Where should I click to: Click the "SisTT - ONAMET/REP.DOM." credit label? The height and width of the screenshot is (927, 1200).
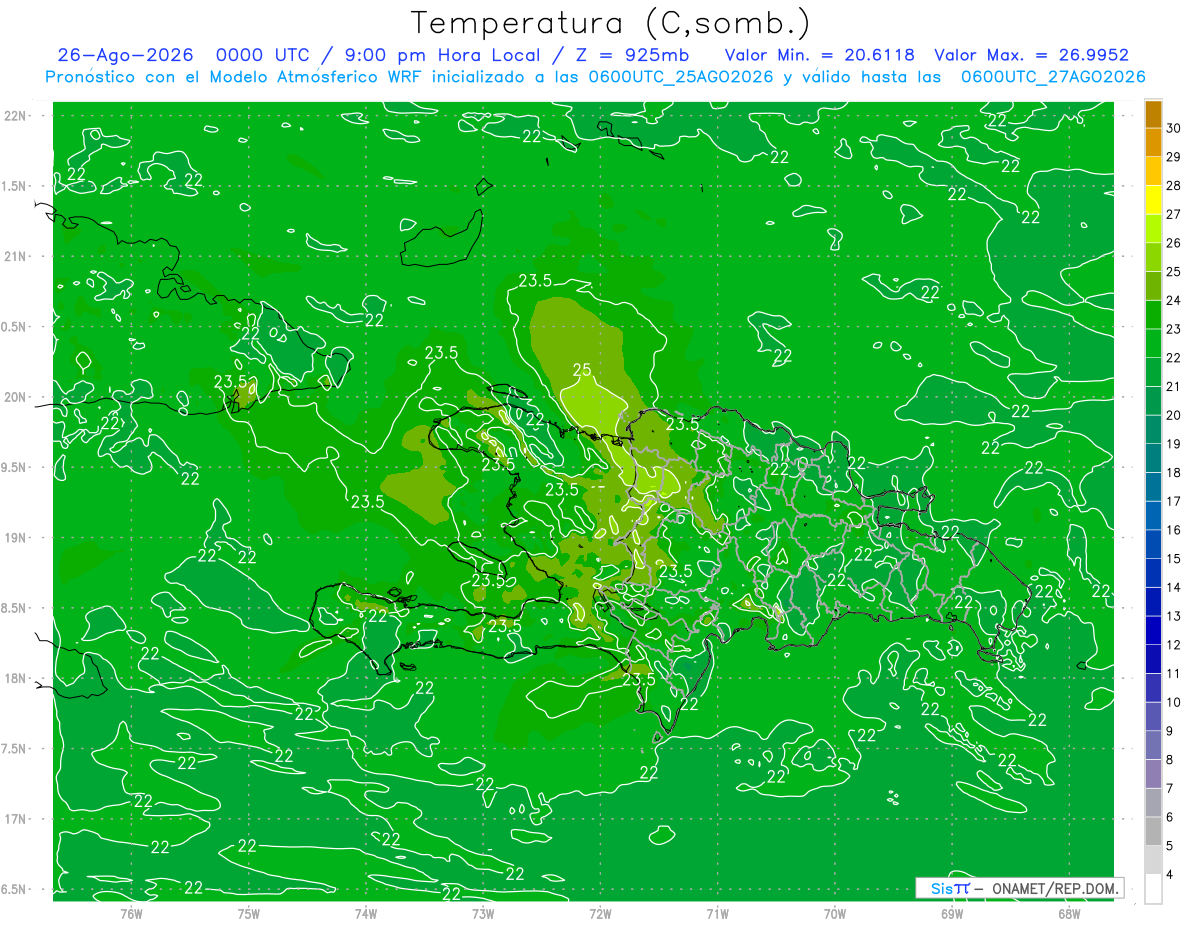coord(1020,888)
